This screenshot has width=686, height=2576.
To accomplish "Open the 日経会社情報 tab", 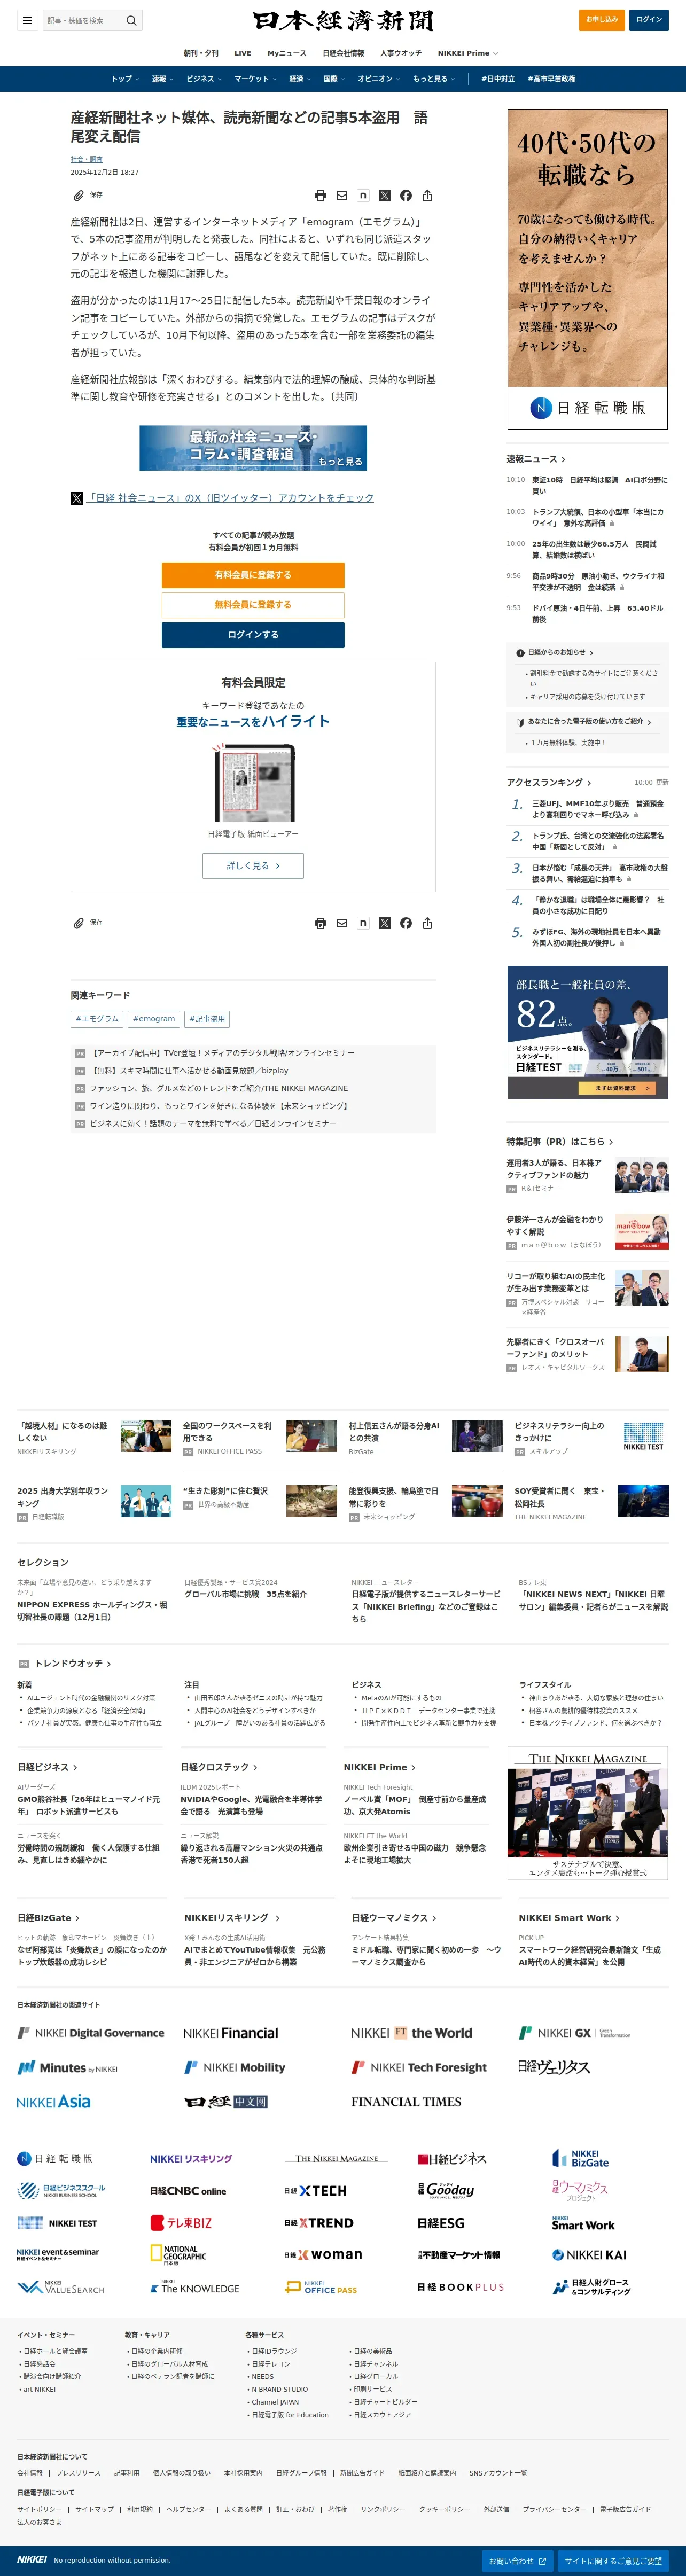I will tap(343, 53).
